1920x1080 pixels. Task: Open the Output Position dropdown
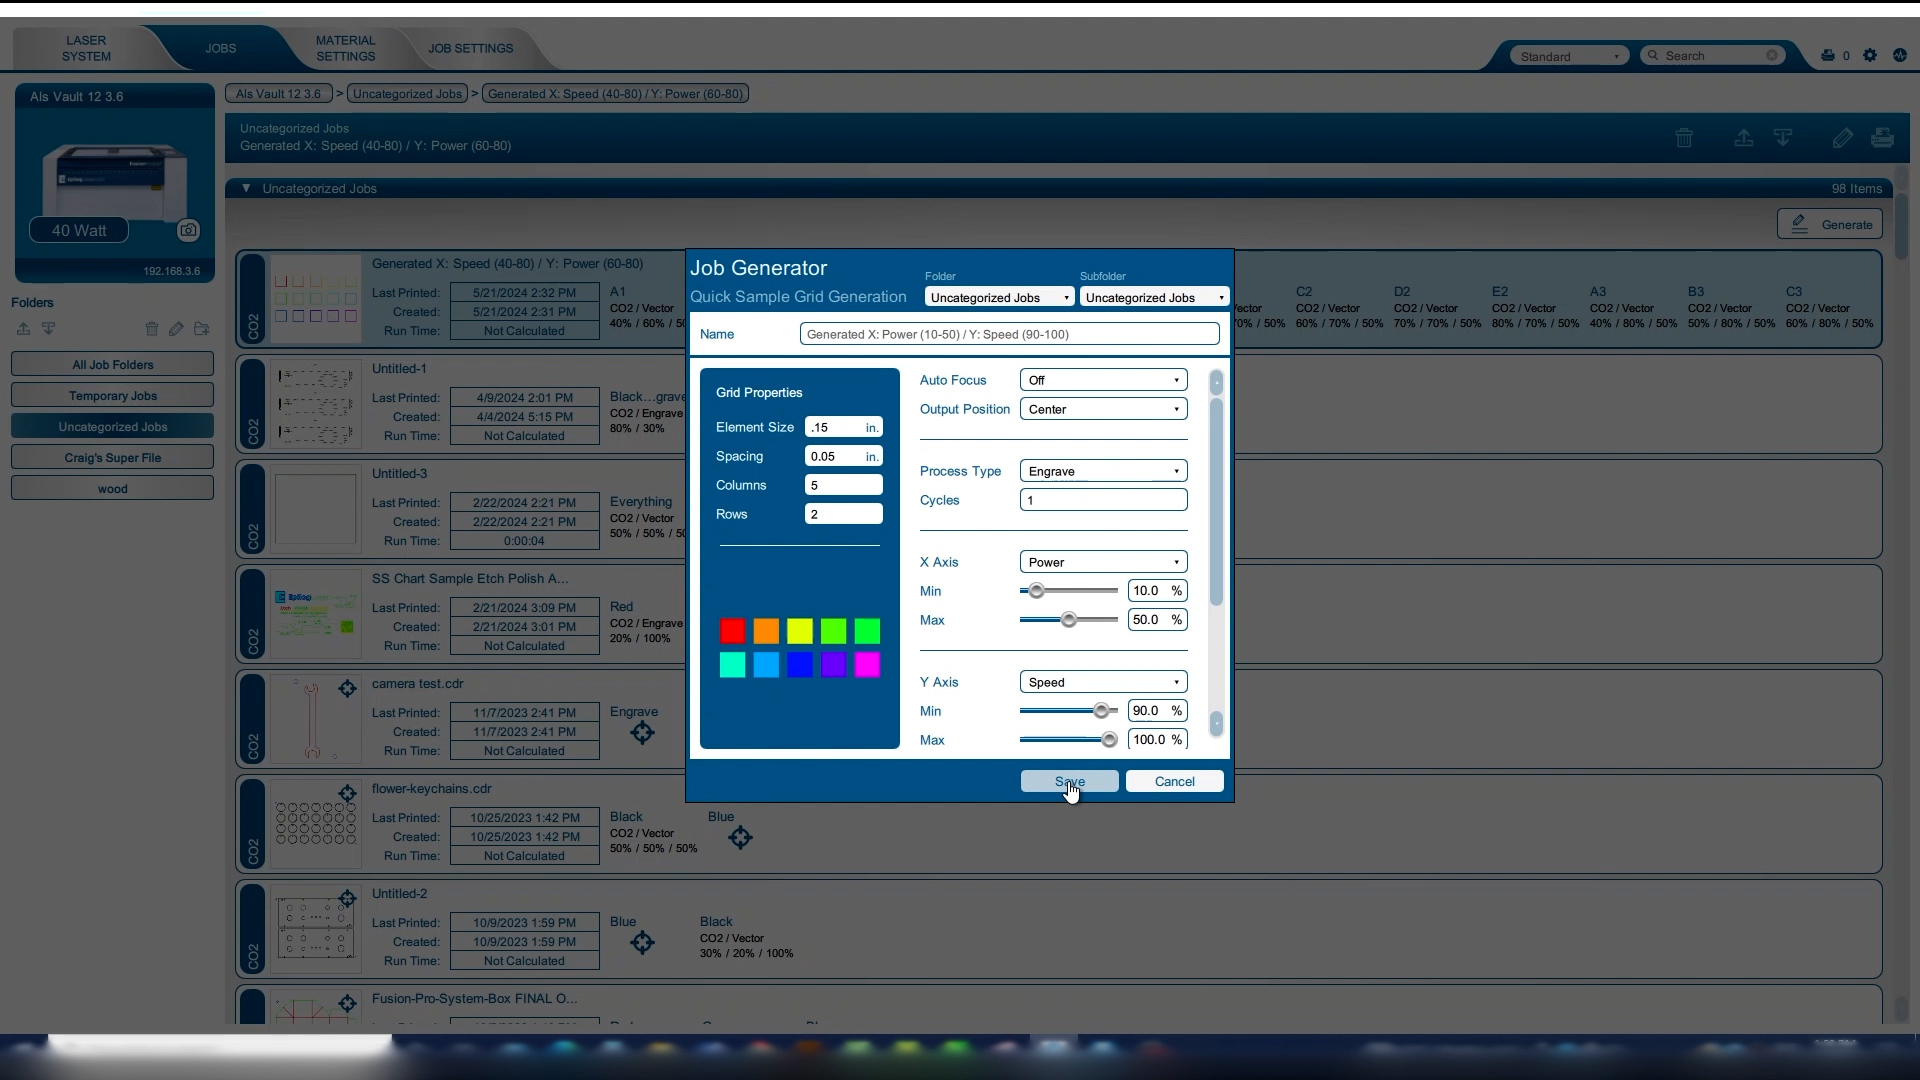(x=1103, y=409)
